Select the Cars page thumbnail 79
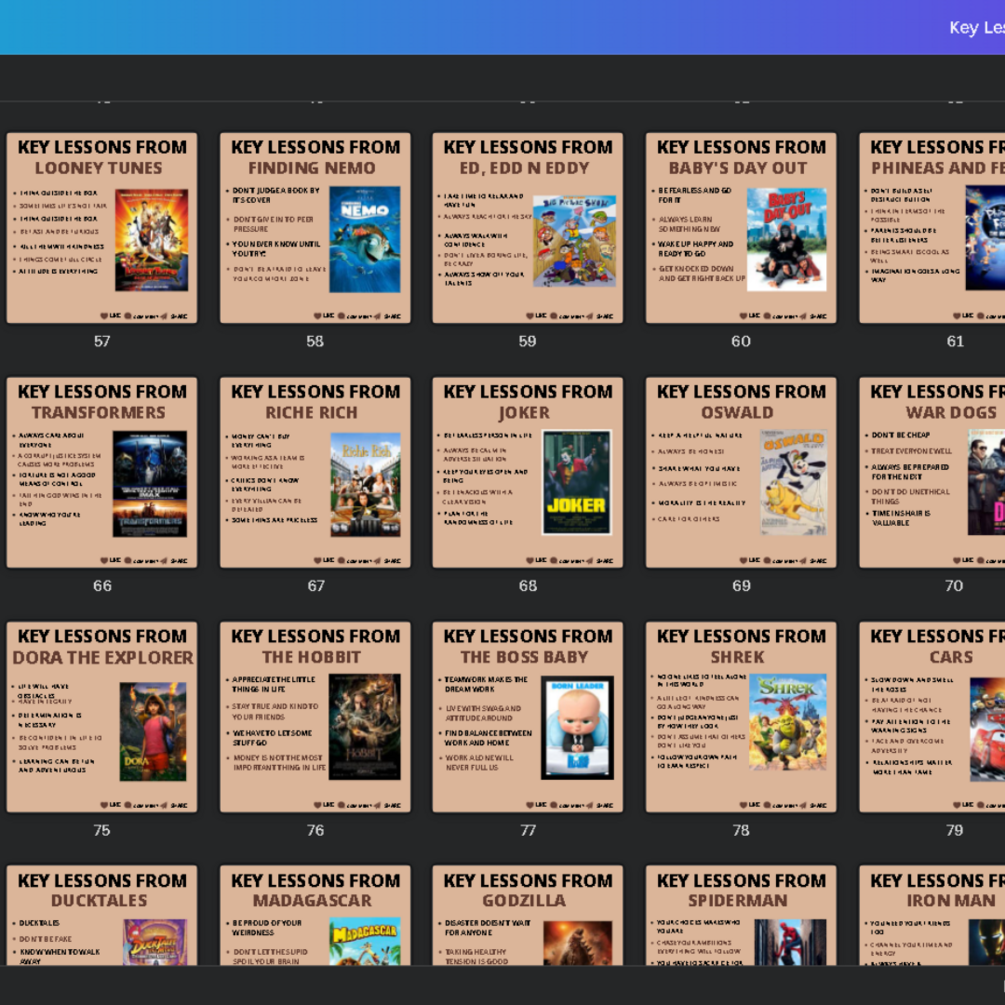1005x1005 pixels. pyautogui.click(x=932, y=717)
